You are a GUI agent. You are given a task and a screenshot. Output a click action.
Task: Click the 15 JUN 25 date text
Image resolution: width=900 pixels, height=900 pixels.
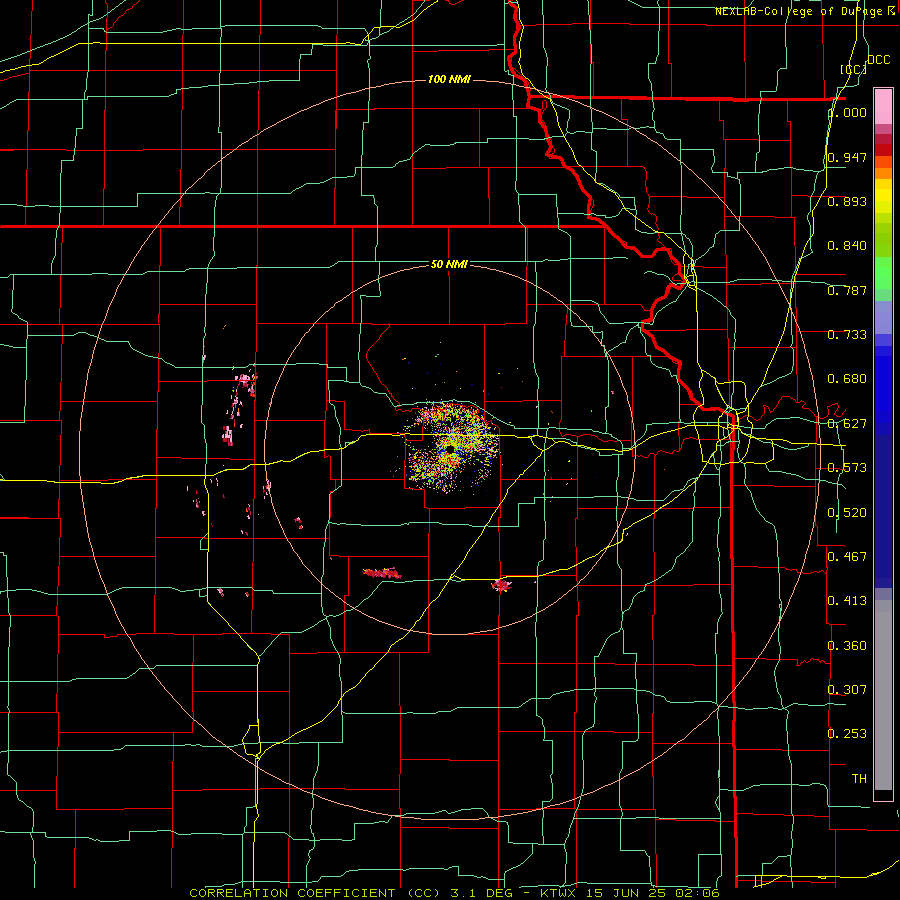(623, 893)
